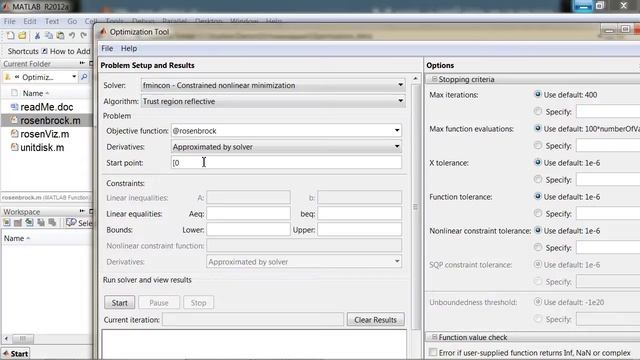This screenshot has height=360, width=640.
Task: Select Use default 1e-6 for X tolerance
Action: [x=538, y=162]
